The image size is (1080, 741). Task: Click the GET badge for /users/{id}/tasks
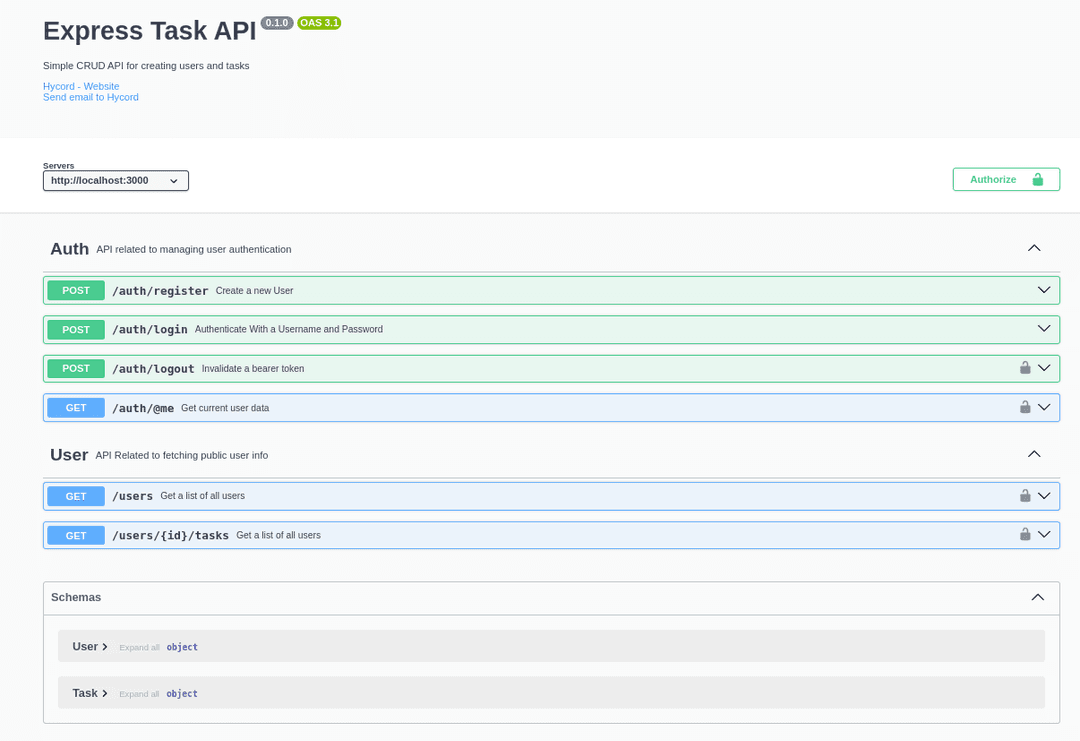click(x=76, y=535)
